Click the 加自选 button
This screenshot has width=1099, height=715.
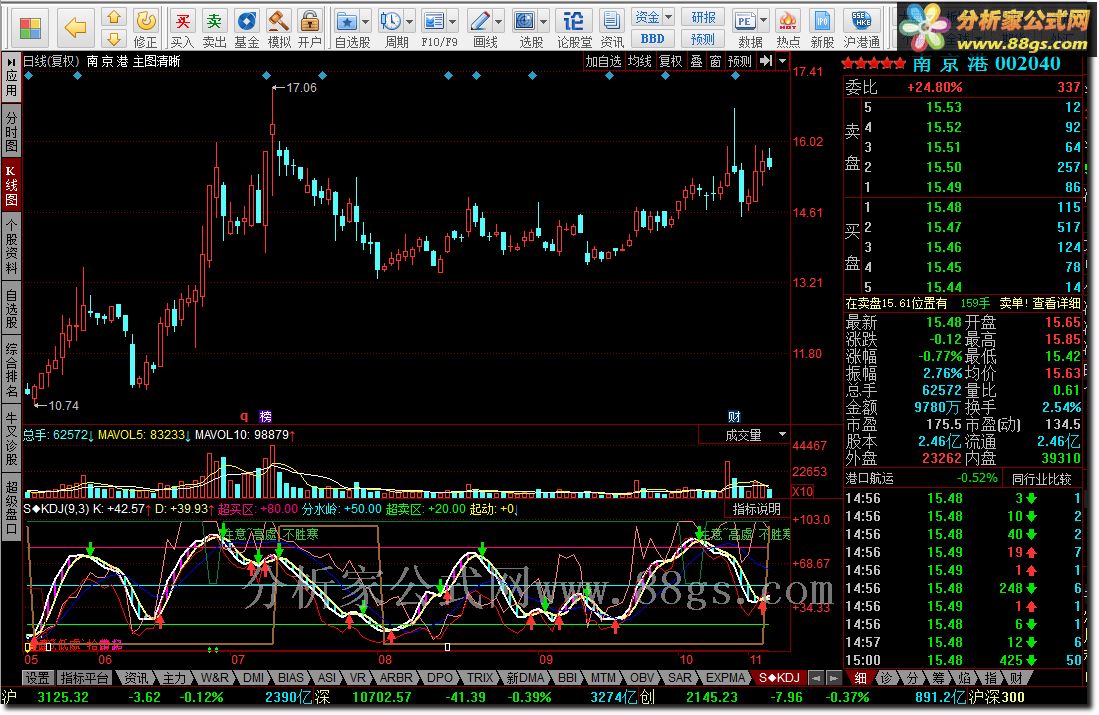click(x=603, y=61)
